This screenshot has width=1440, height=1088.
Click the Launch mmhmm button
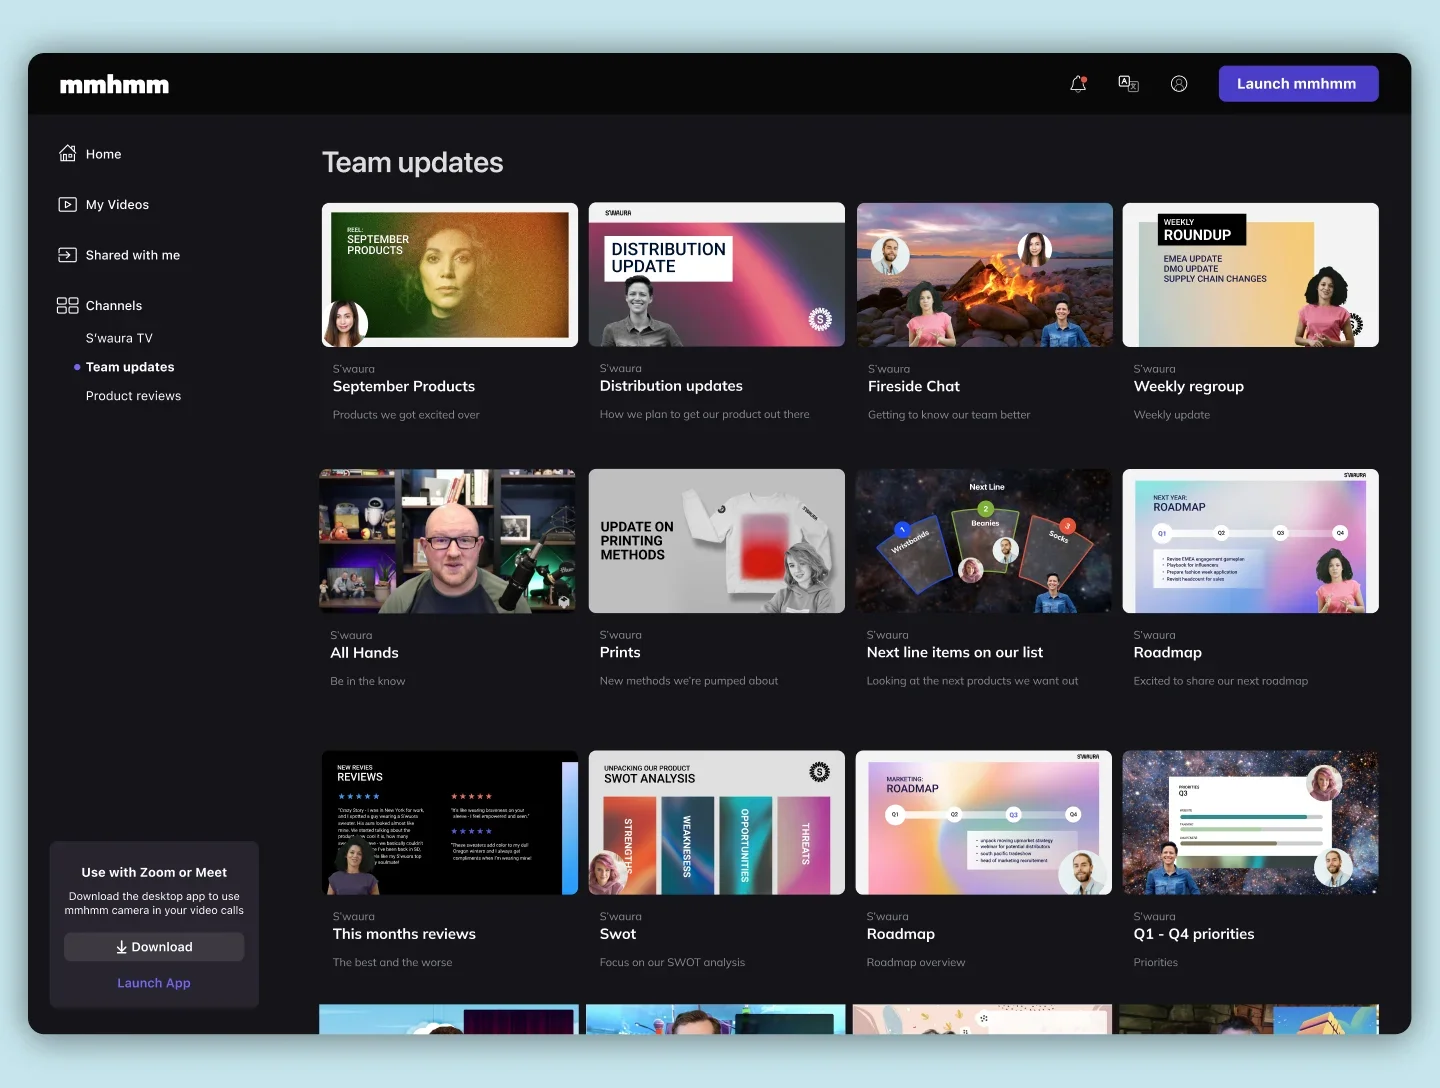tap(1298, 84)
